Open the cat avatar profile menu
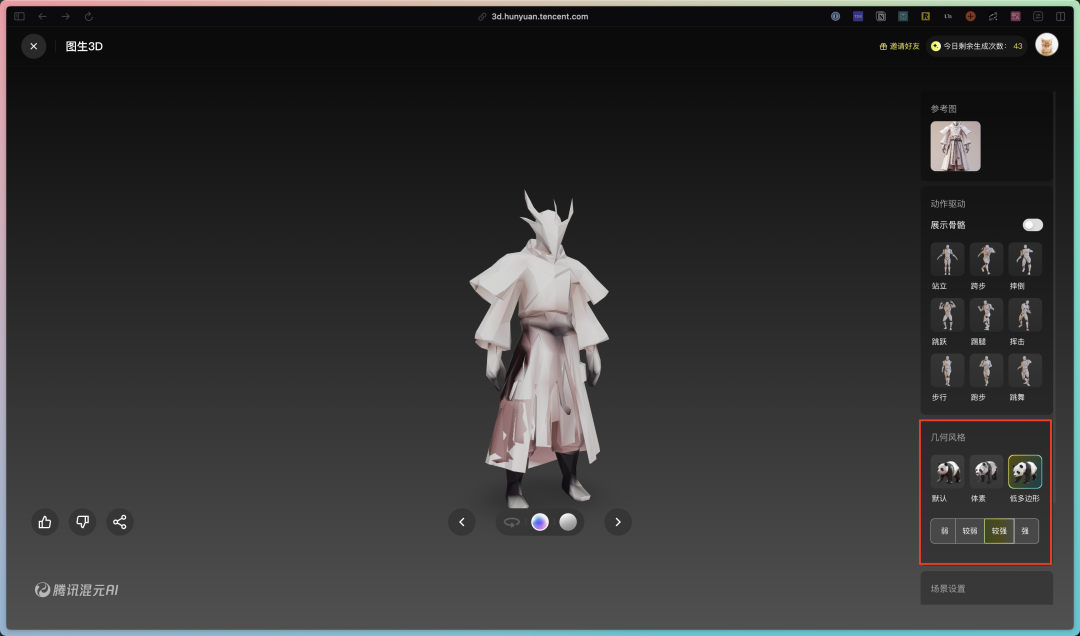The height and width of the screenshot is (636, 1080). 1046,45
